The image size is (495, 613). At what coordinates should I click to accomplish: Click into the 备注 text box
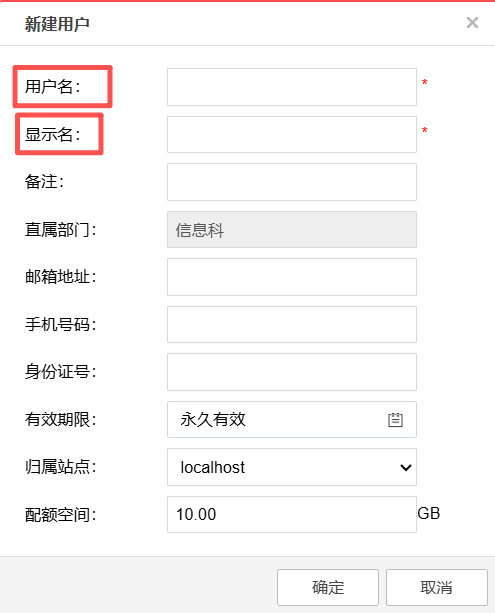pos(292,182)
